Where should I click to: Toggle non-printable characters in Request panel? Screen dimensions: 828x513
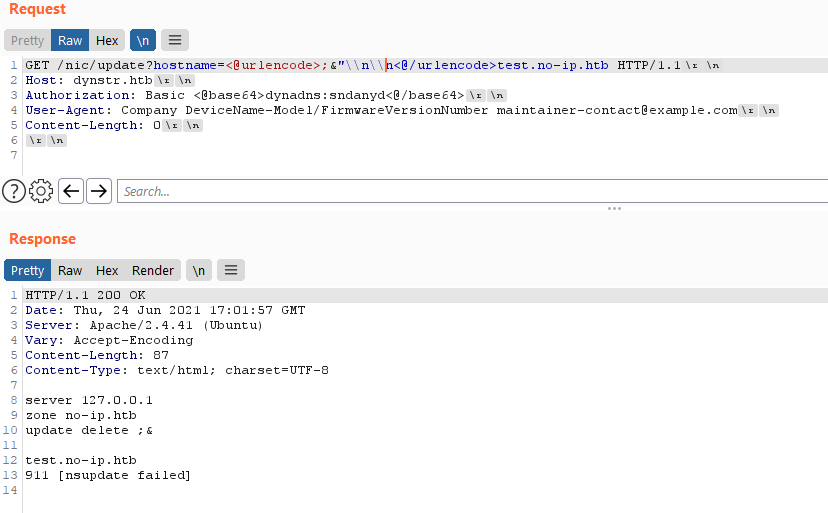point(143,41)
